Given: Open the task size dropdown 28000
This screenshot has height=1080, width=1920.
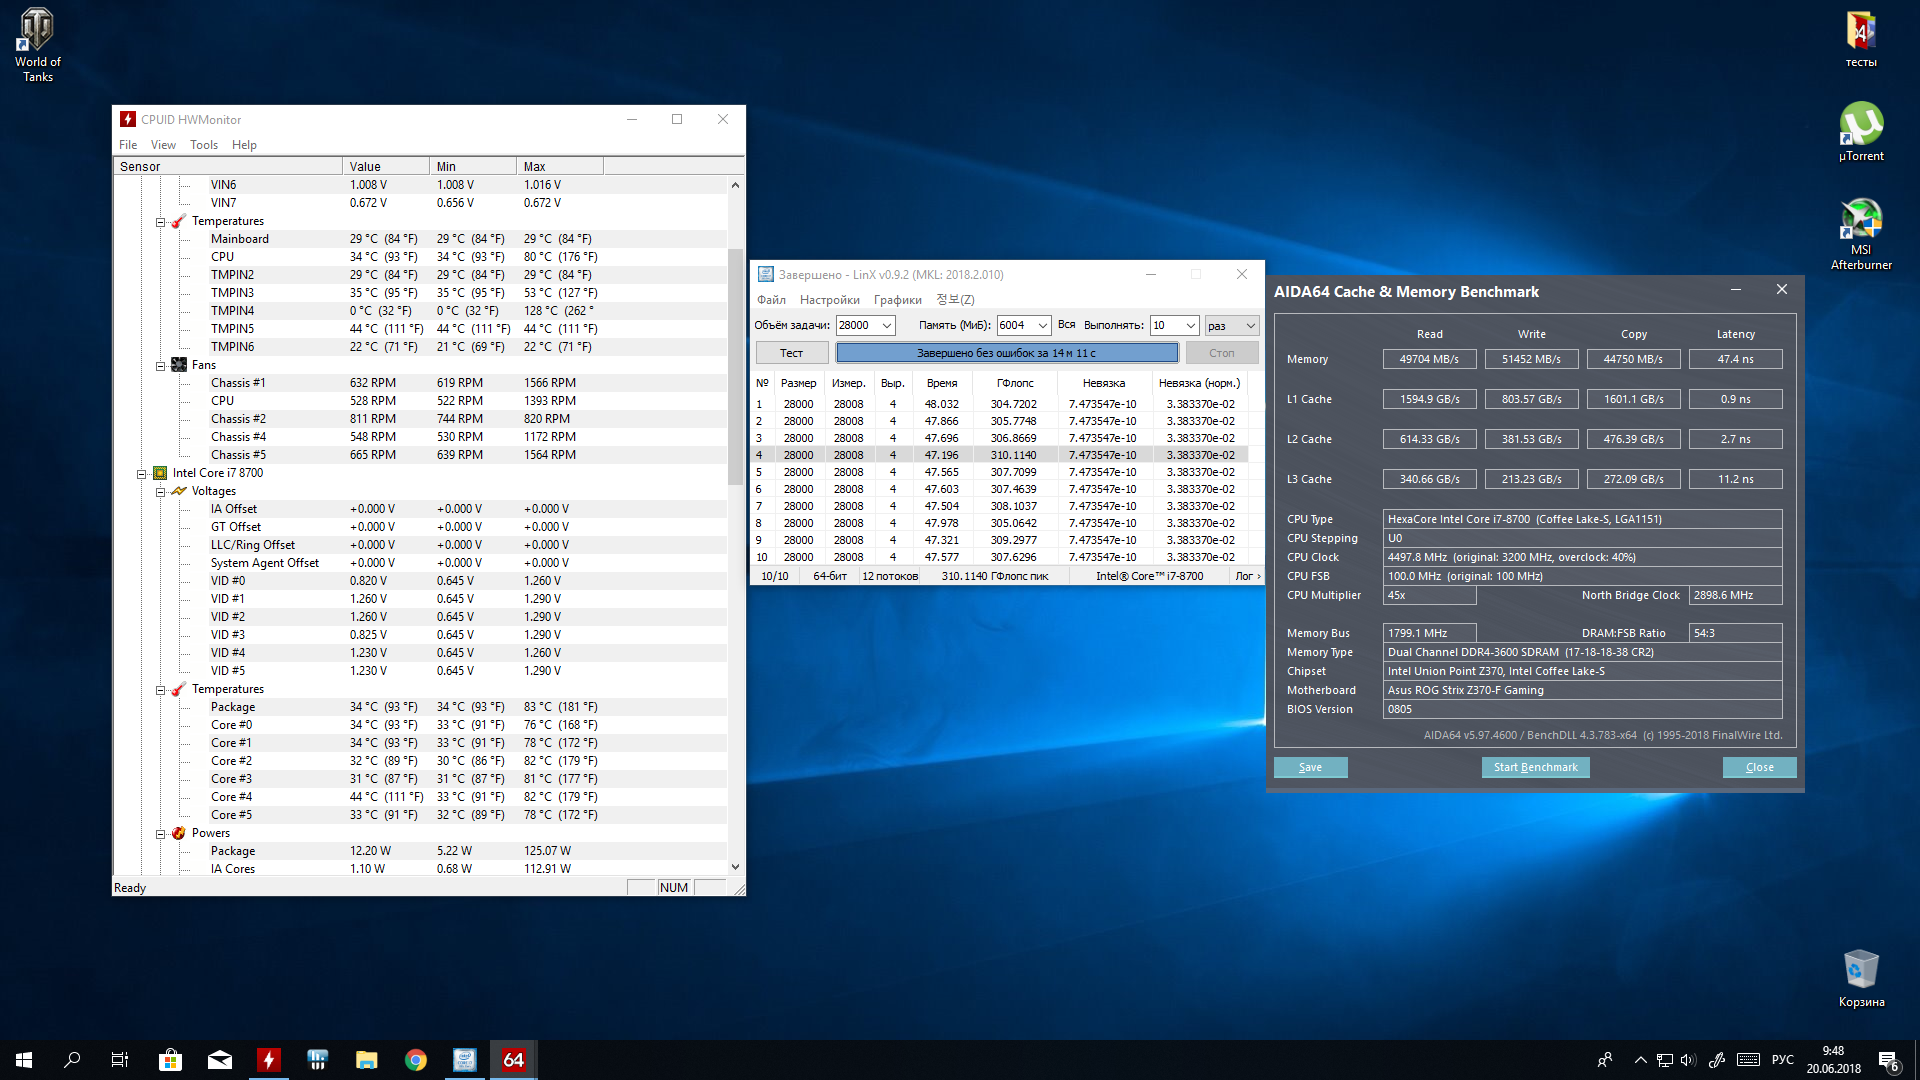Looking at the screenshot, I should tap(886, 326).
